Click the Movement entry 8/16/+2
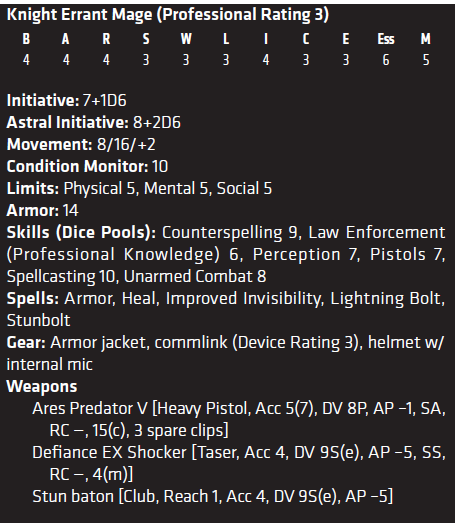The width and height of the screenshot is (455, 523). point(126,144)
